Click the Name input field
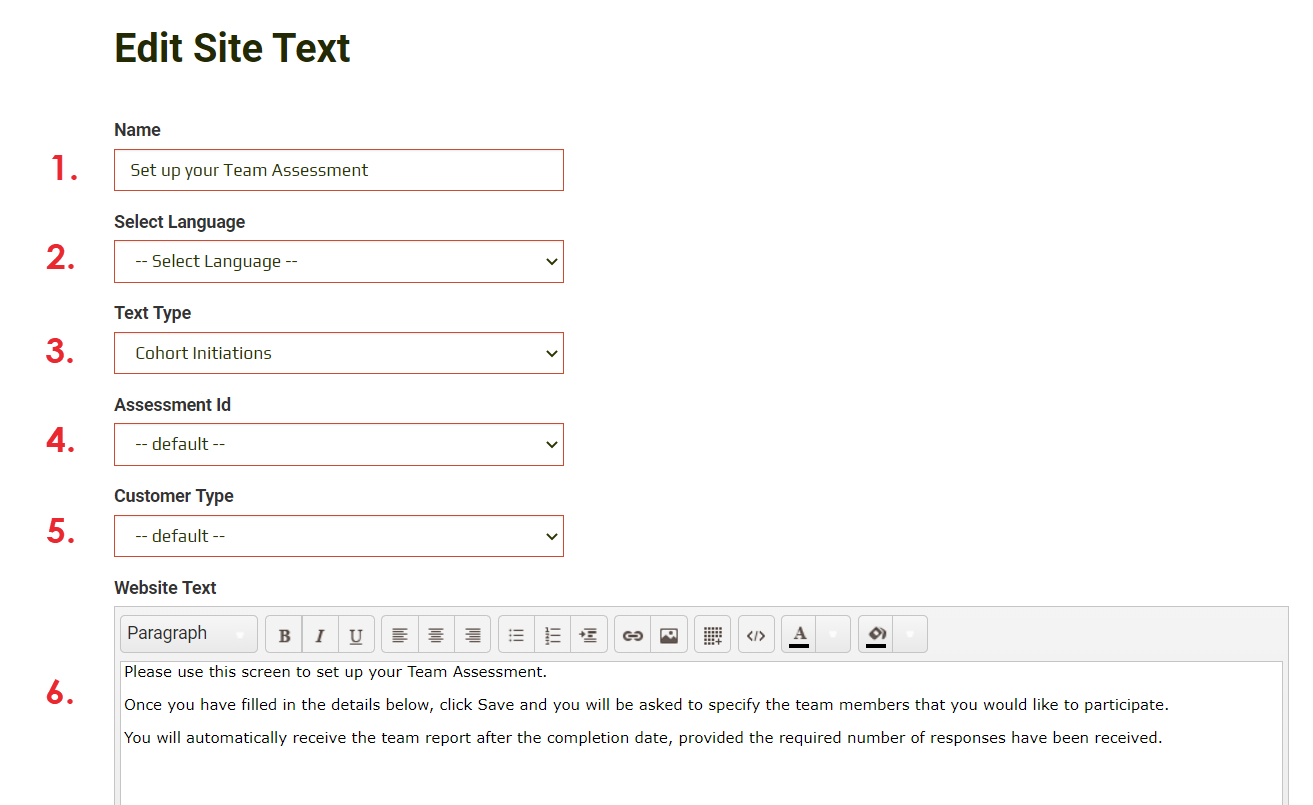The height and width of the screenshot is (805, 1313). pyautogui.click(x=339, y=170)
